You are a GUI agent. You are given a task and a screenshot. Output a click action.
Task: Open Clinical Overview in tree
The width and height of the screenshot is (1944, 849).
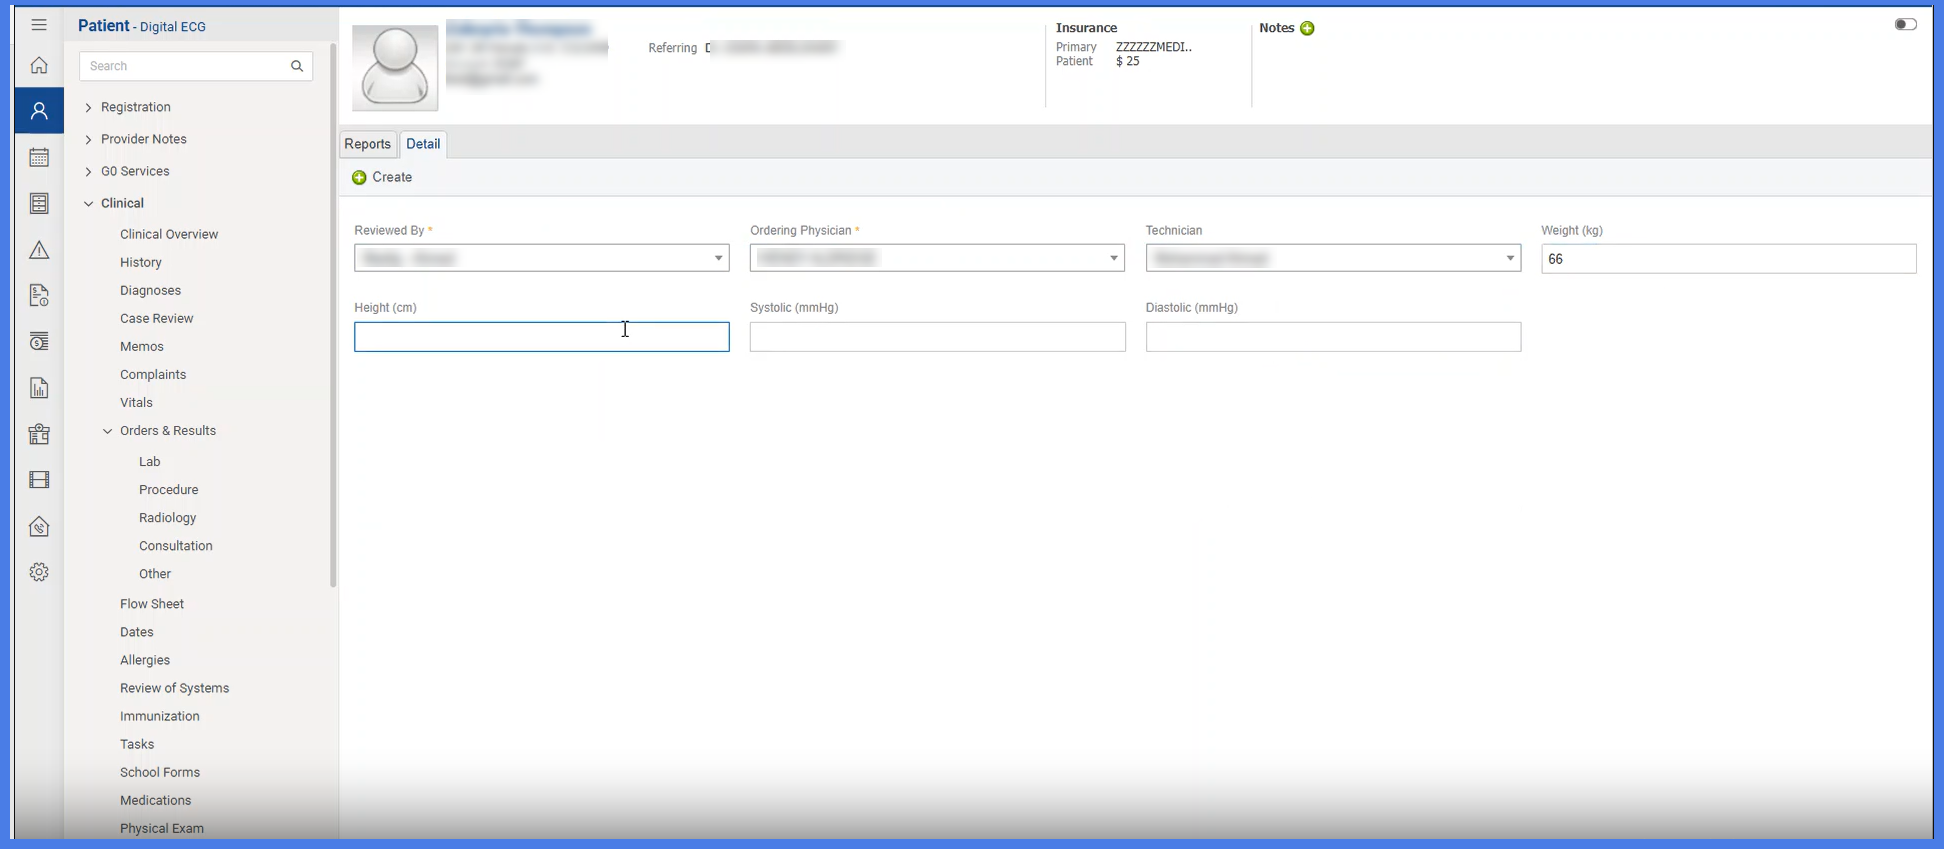[x=169, y=234]
